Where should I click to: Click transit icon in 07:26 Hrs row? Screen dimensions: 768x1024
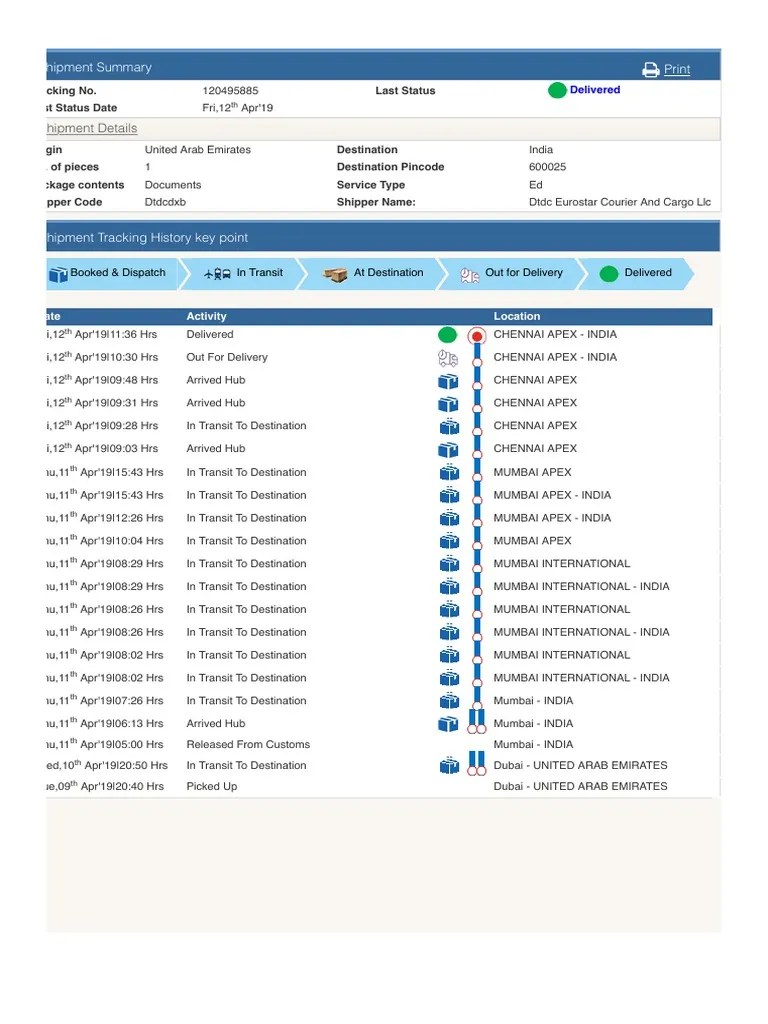click(x=449, y=701)
